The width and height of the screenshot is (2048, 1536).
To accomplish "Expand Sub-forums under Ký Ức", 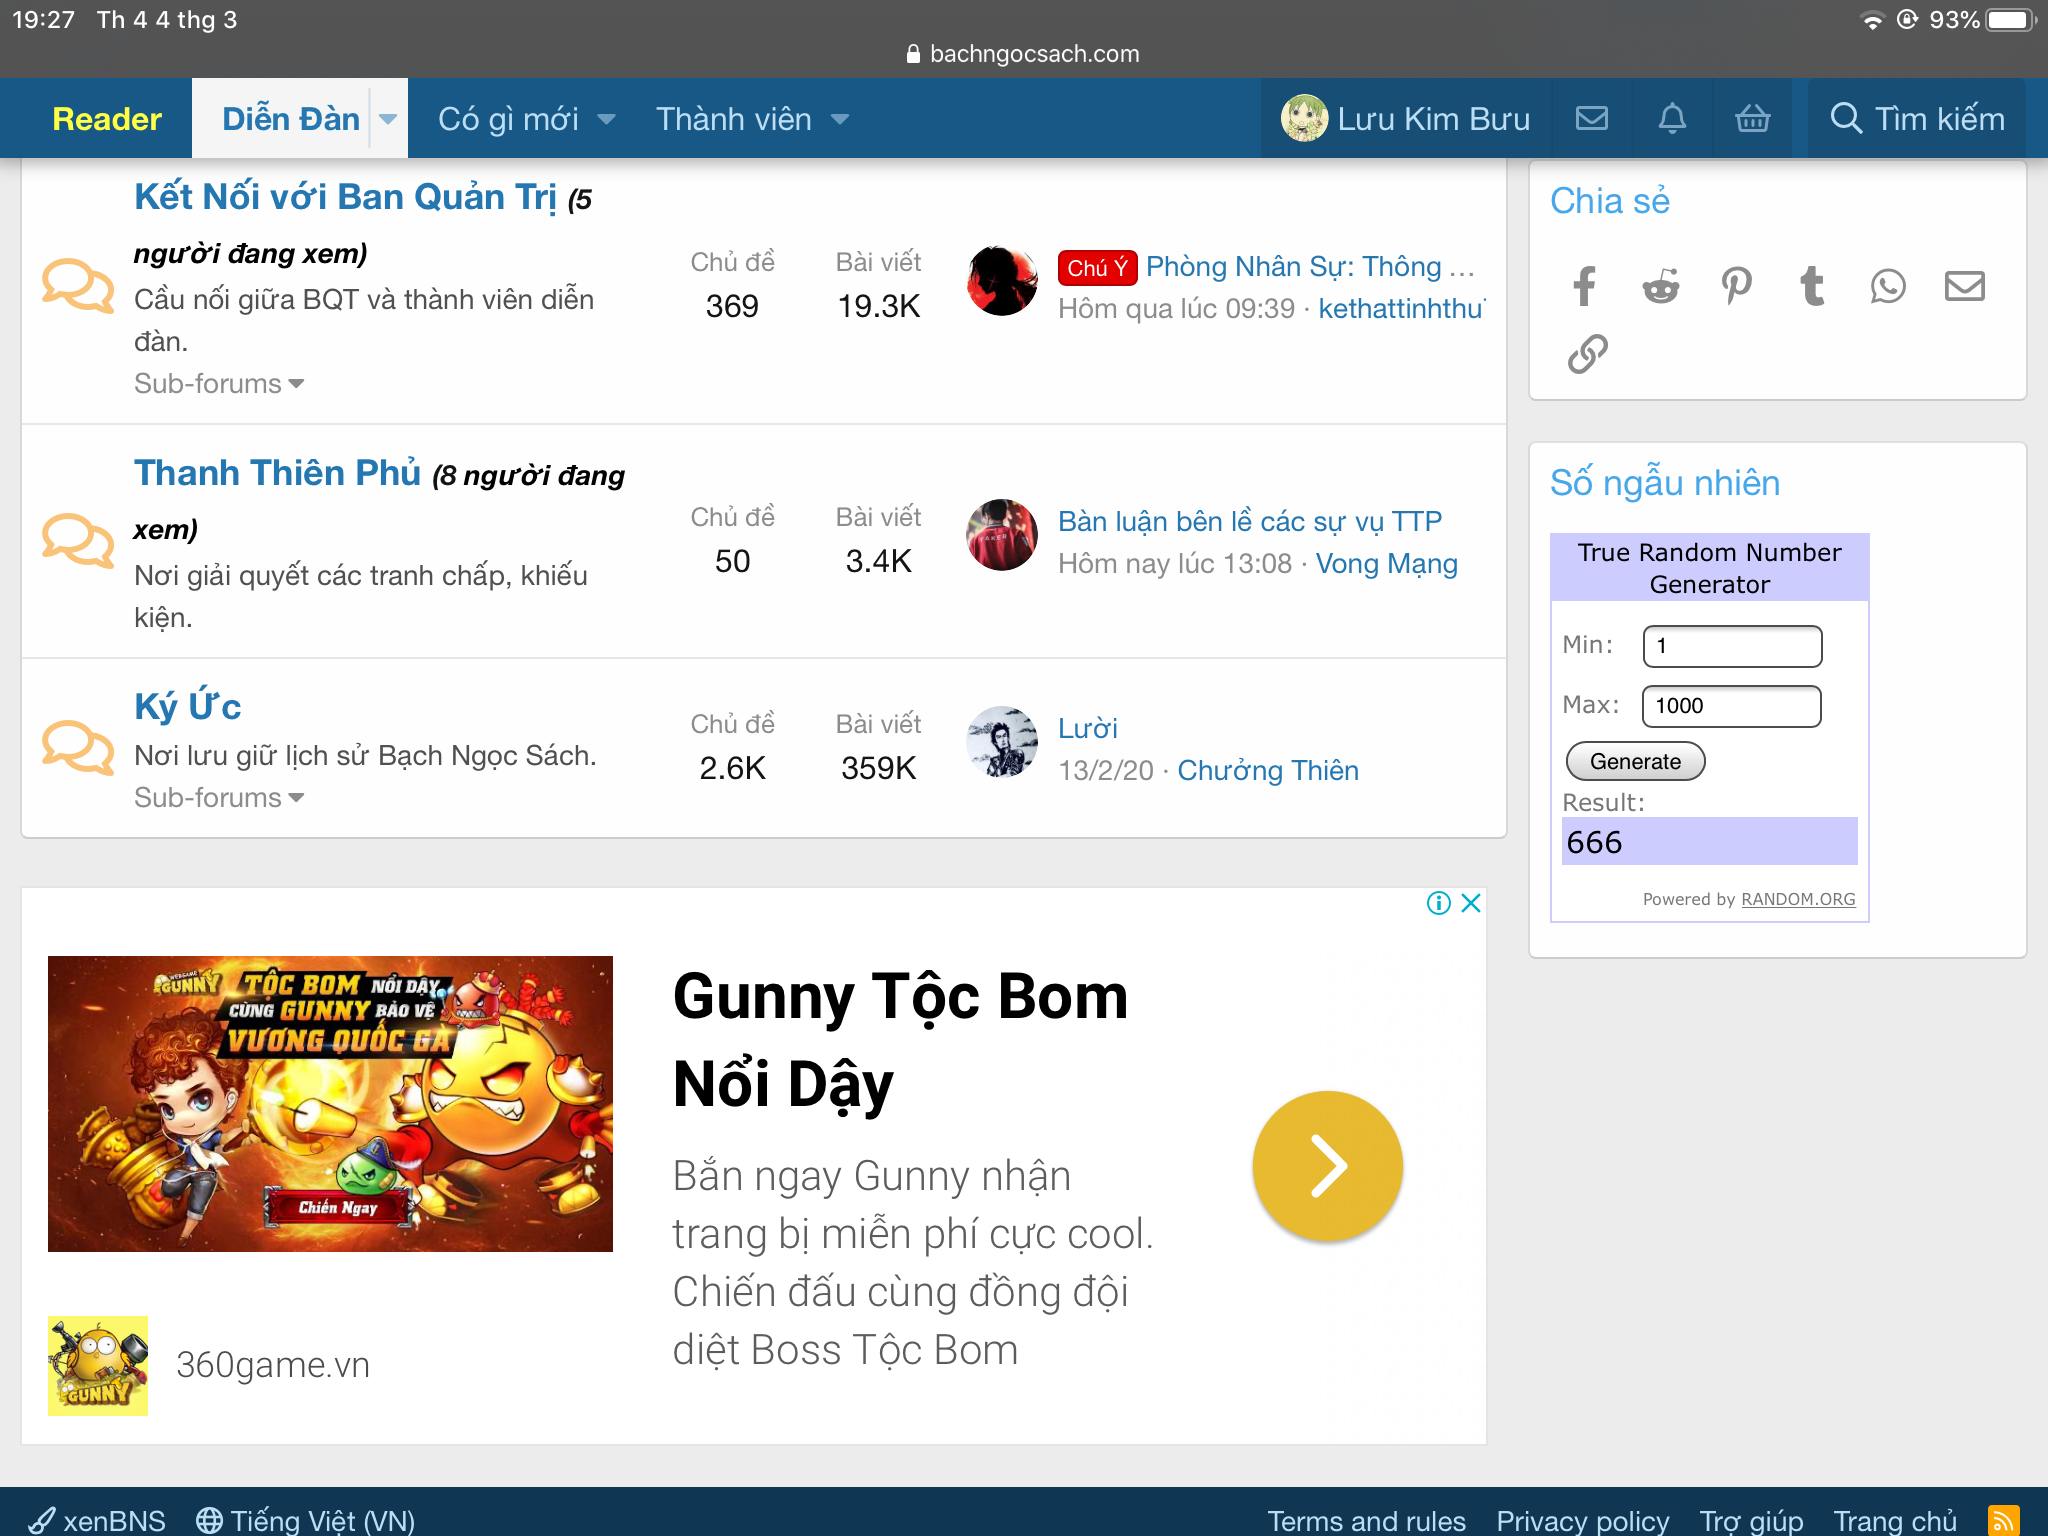I will [219, 798].
